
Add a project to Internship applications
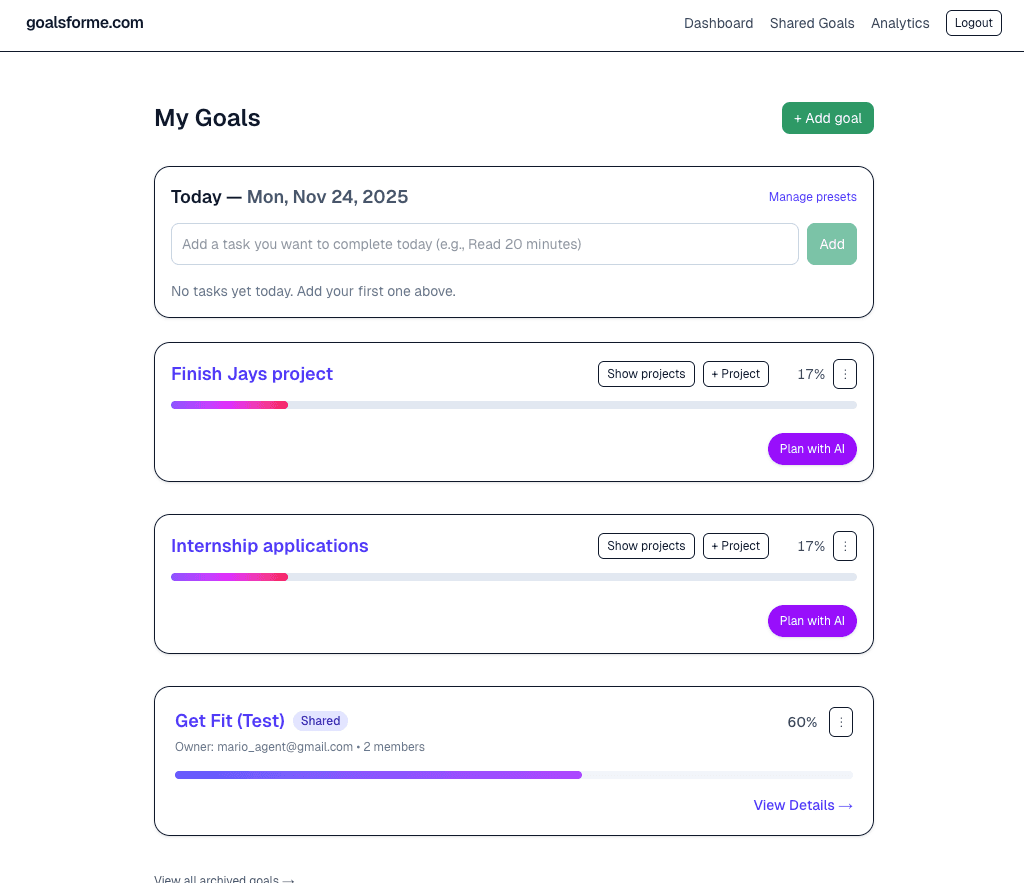(x=735, y=545)
